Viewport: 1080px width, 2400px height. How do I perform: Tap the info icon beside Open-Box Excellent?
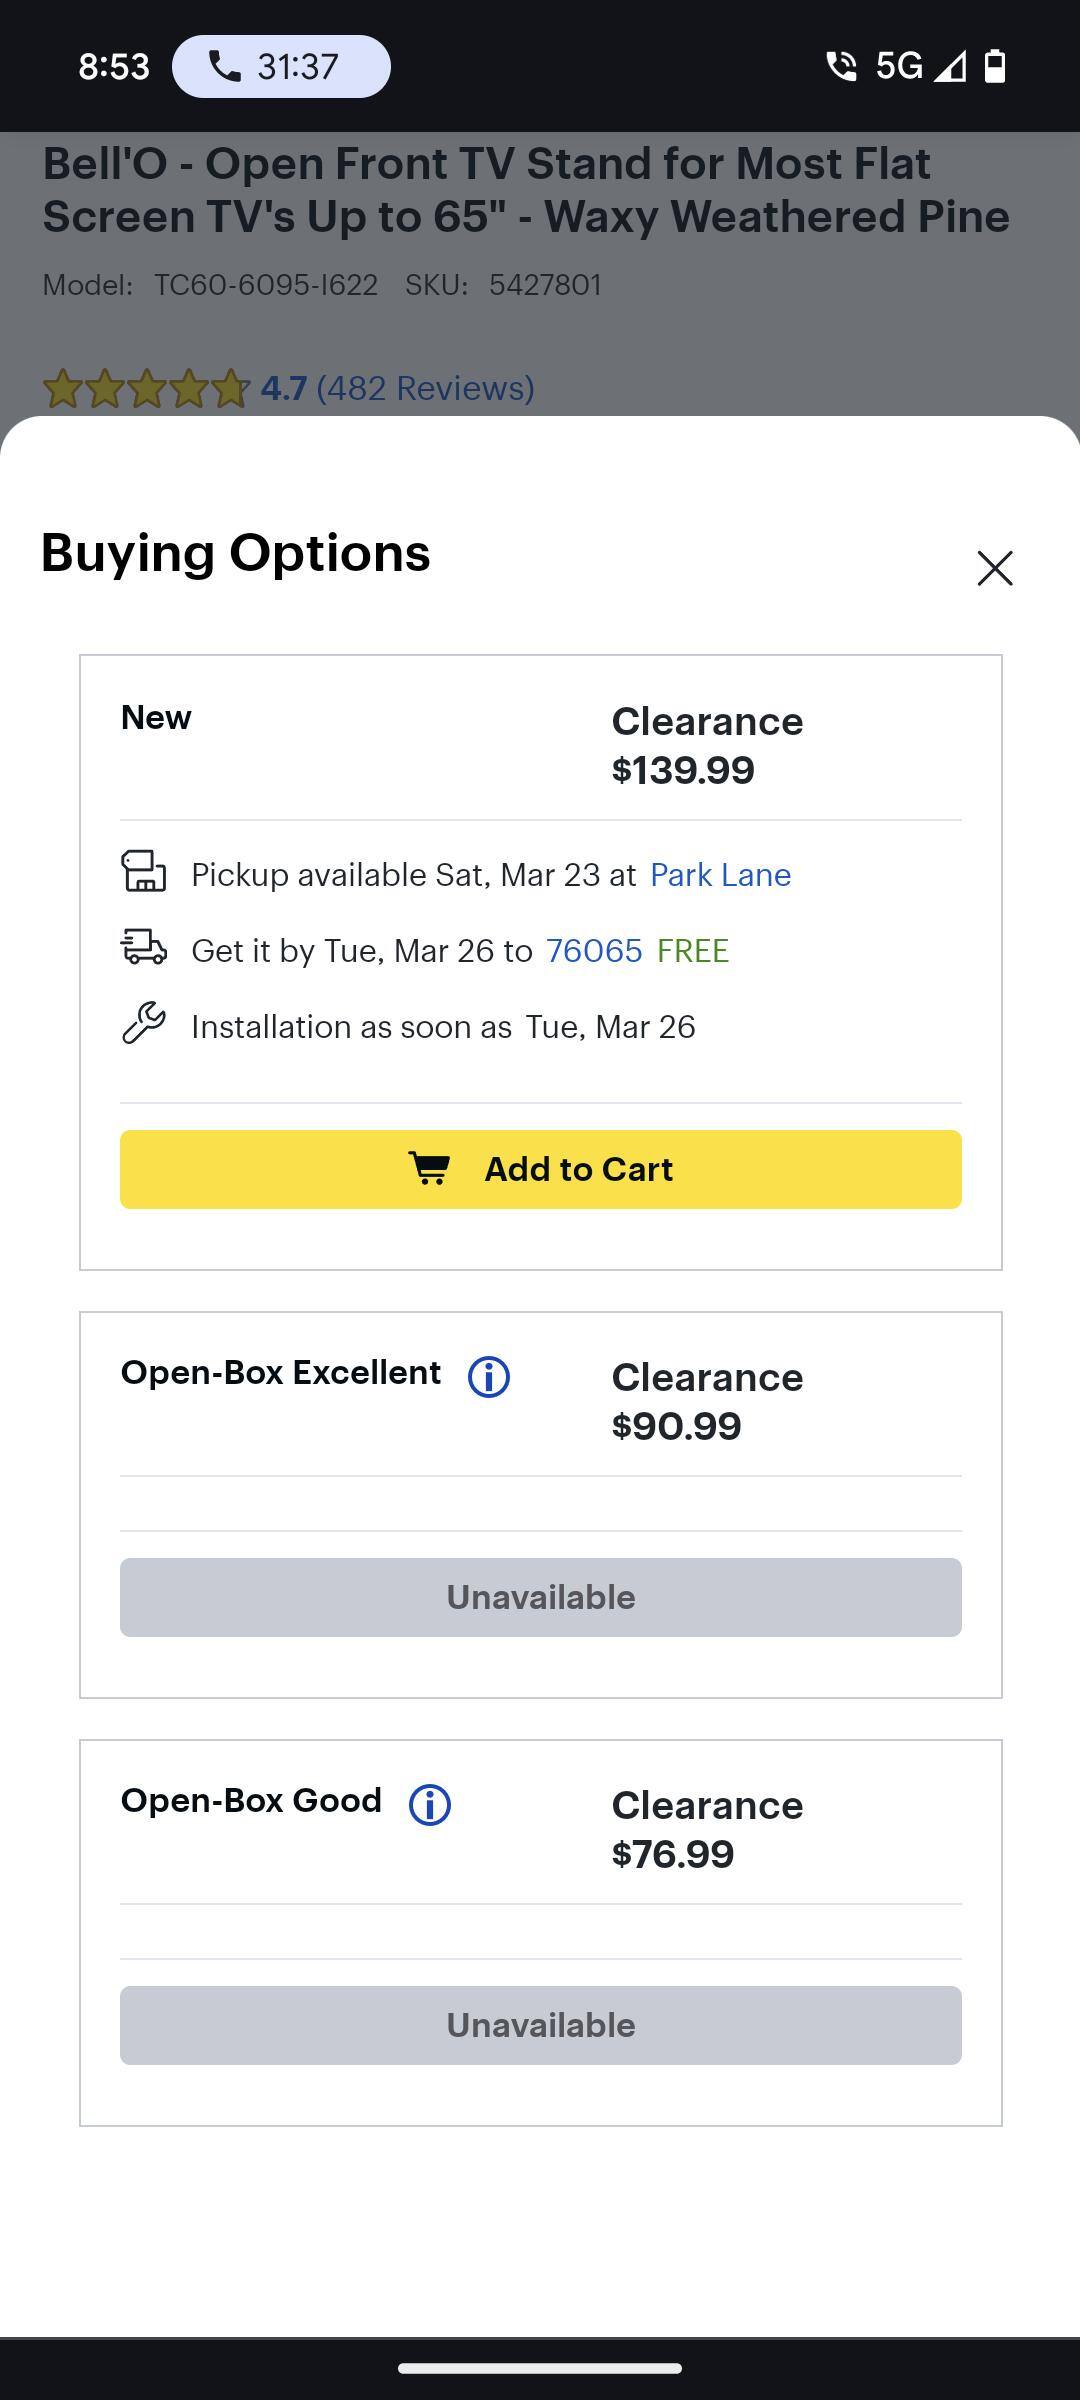point(489,1377)
